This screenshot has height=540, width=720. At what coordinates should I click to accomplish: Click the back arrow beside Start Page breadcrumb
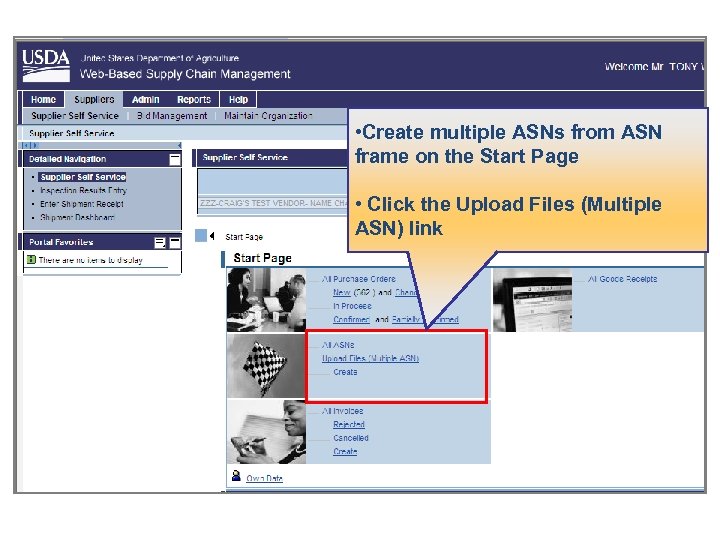point(212,236)
